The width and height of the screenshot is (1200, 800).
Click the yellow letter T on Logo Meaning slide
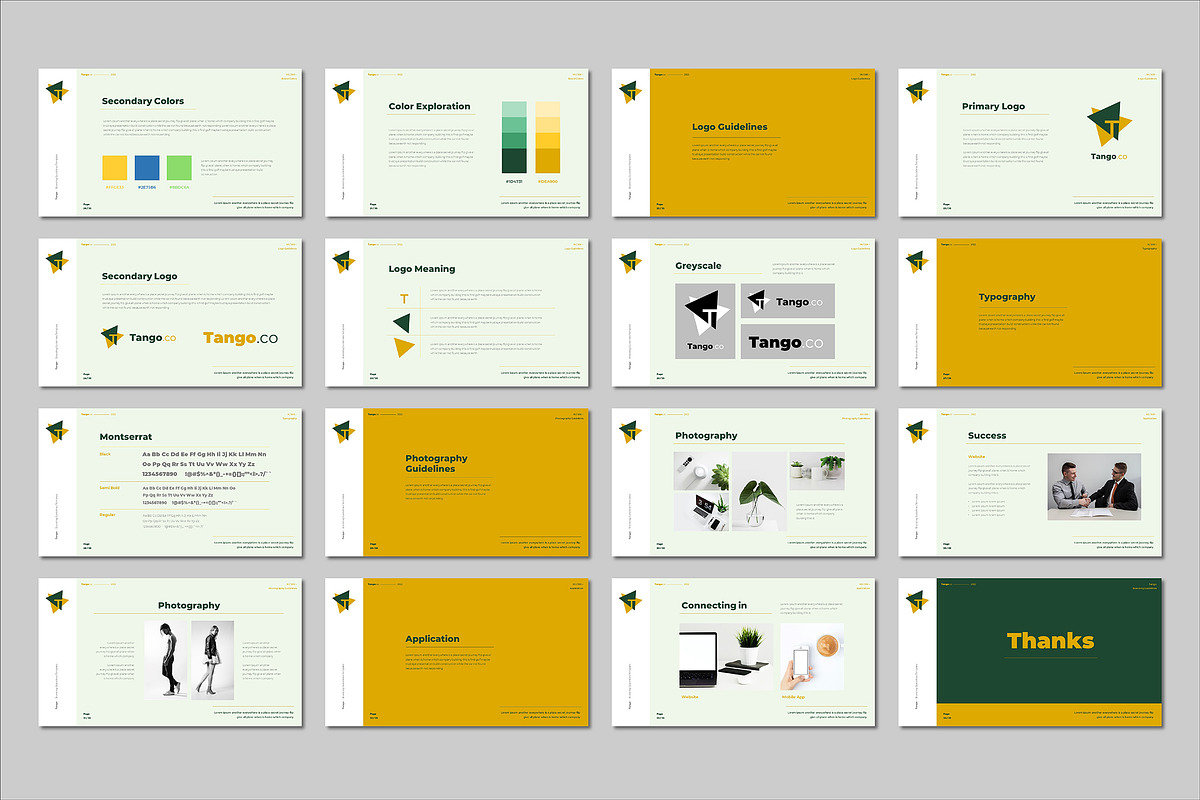click(x=404, y=298)
